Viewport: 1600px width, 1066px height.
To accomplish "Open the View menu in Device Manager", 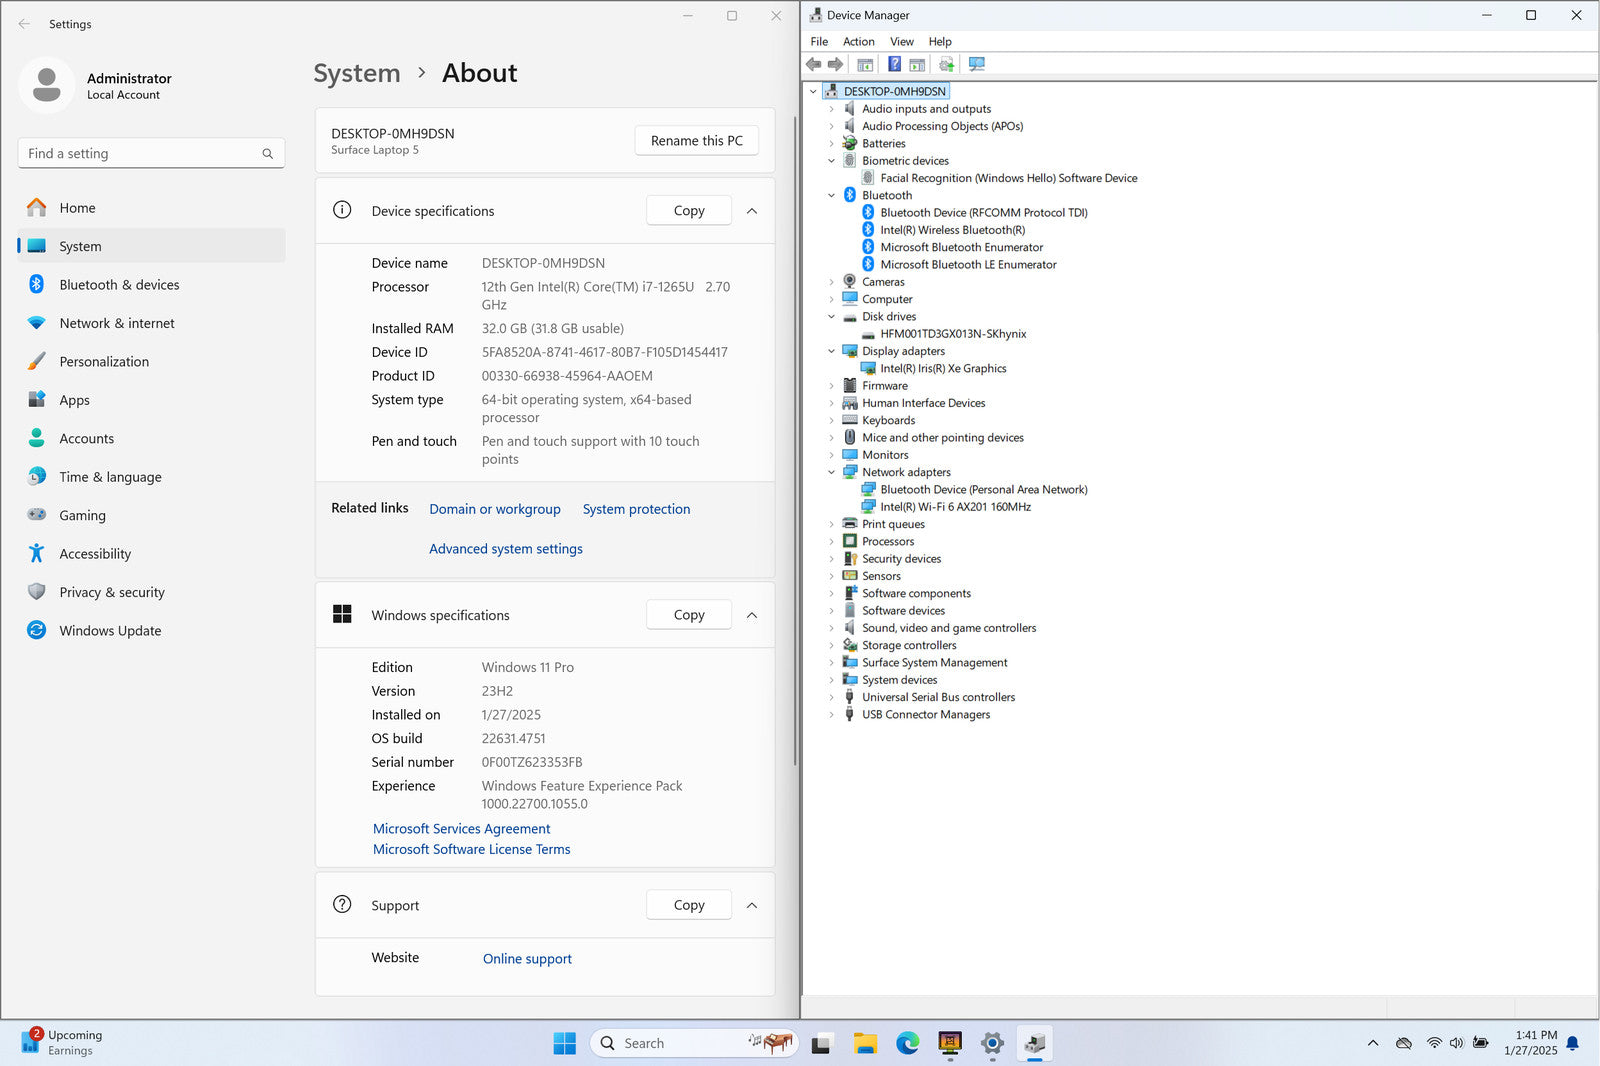I will tap(902, 41).
